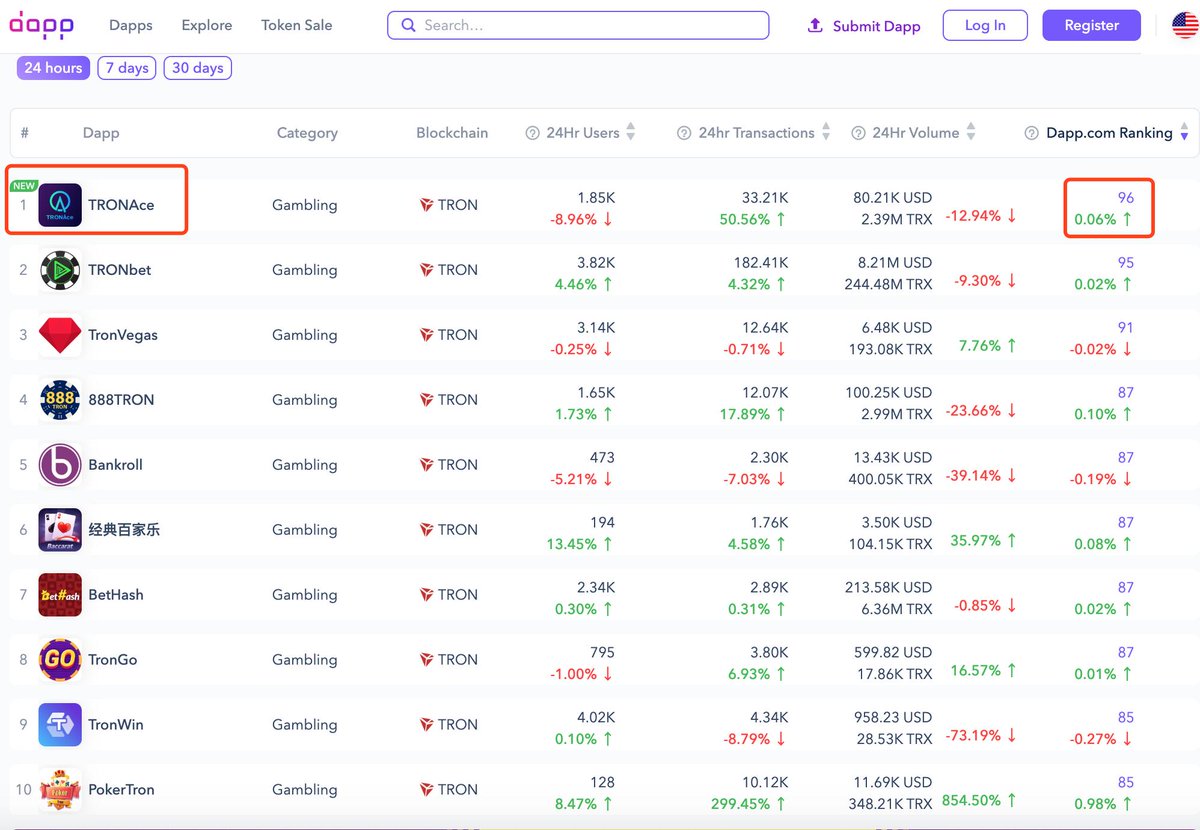The width and height of the screenshot is (1200, 830).
Task: Click the 854.50% volume change value
Action: point(972,800)
